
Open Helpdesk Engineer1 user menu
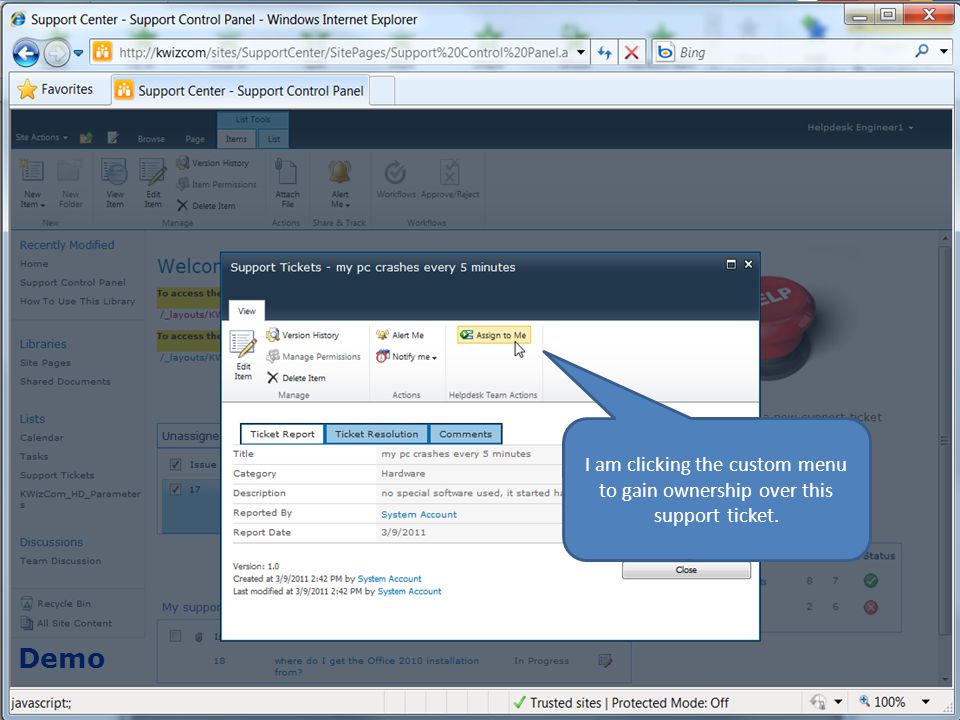point(860,127)
